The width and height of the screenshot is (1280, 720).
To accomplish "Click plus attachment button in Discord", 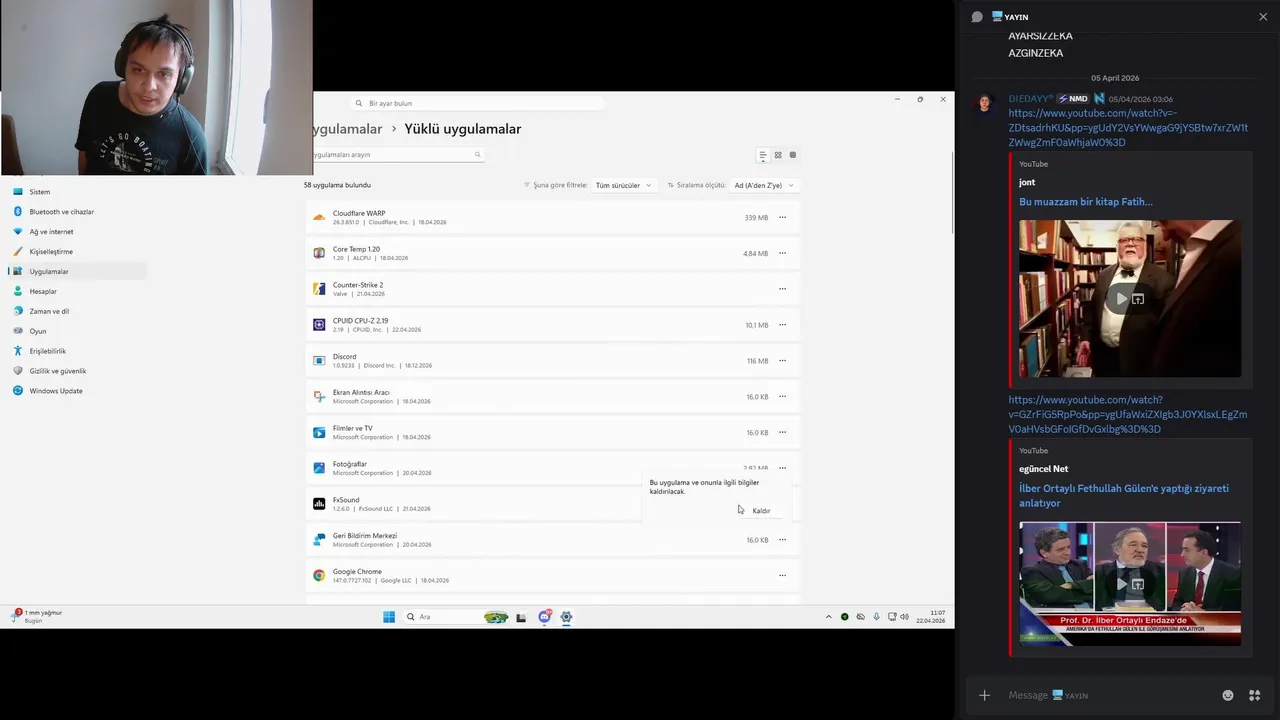I will click(984, 695).
